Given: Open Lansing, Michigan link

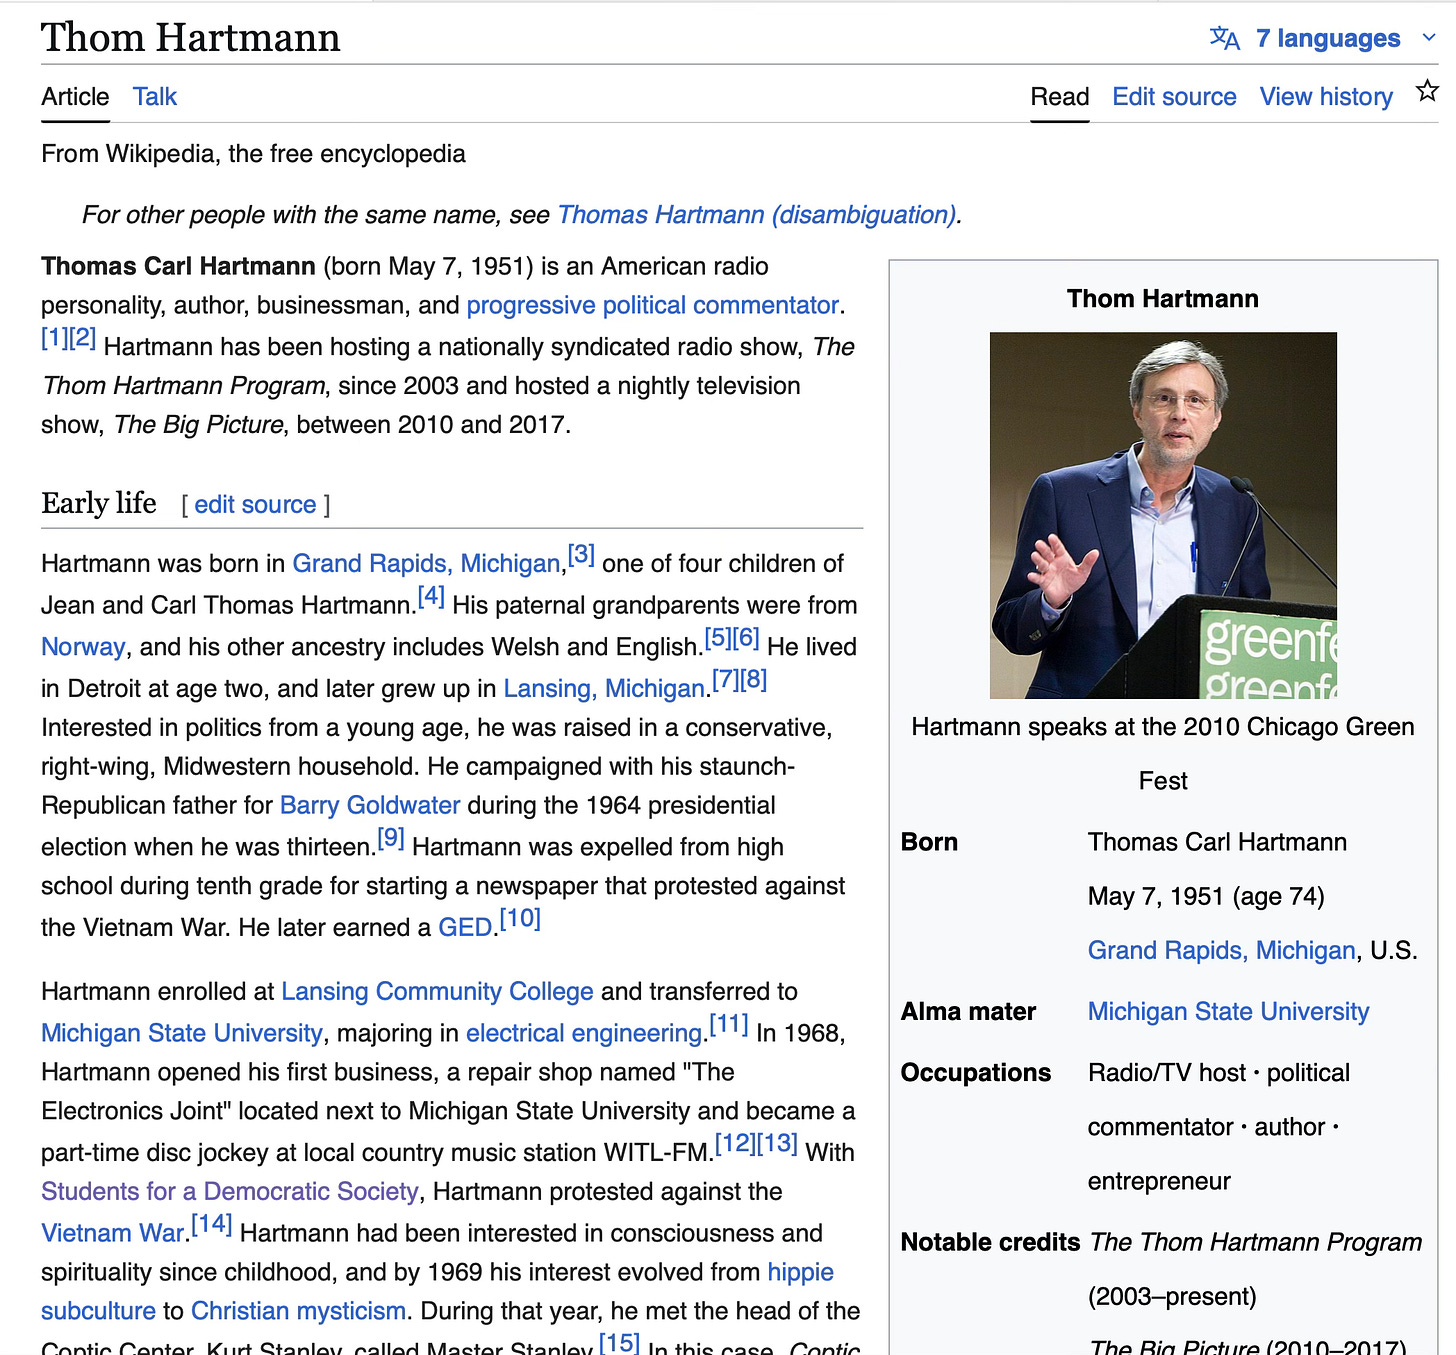Looking at the screenshot, I should (x=604, y=689).
